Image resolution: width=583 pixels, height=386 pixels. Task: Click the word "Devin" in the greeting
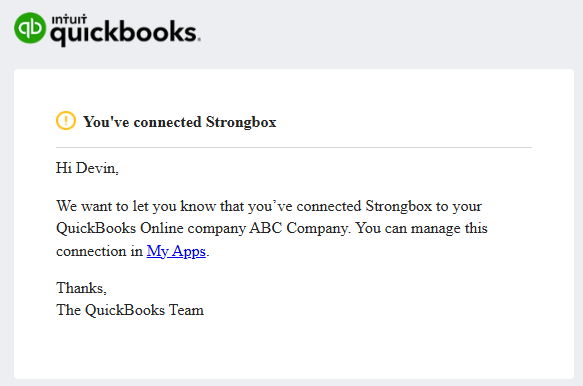[95, 168]
